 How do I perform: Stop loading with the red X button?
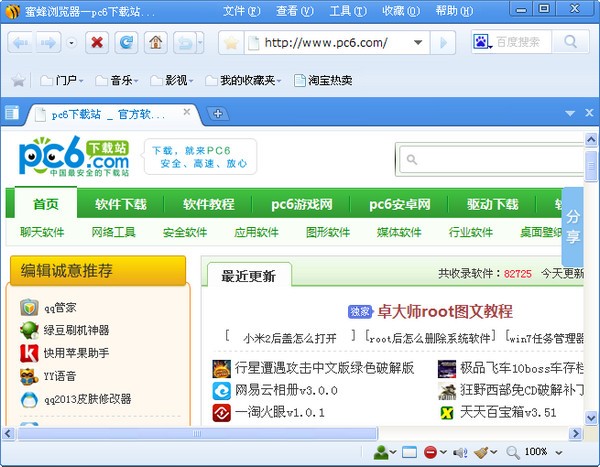97,42
